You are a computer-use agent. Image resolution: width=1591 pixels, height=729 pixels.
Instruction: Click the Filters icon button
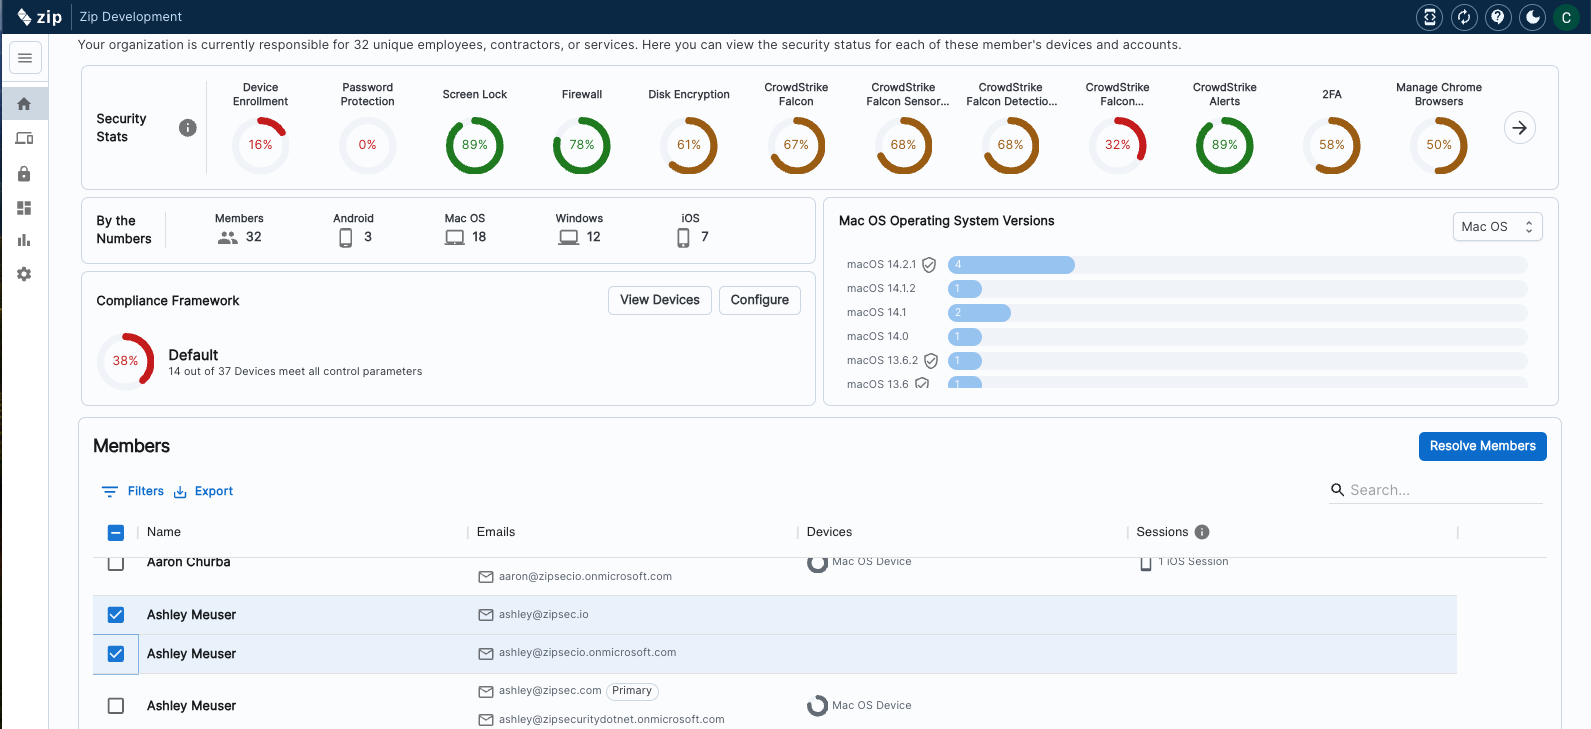click(x=133, y=491)
